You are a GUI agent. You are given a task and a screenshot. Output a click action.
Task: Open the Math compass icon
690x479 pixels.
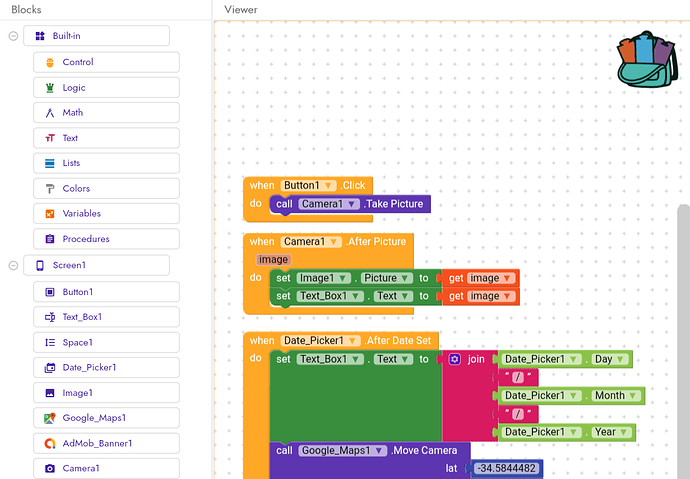click(x=50, y=113)
